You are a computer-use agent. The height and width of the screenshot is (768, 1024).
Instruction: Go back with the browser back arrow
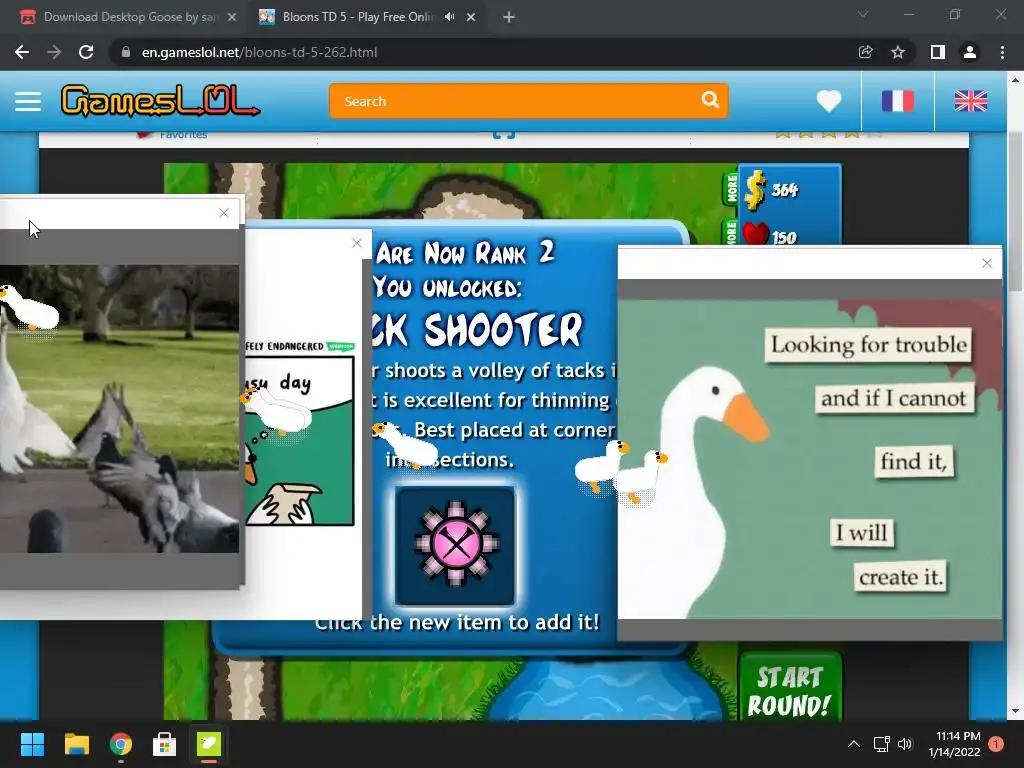coord(22,52)
